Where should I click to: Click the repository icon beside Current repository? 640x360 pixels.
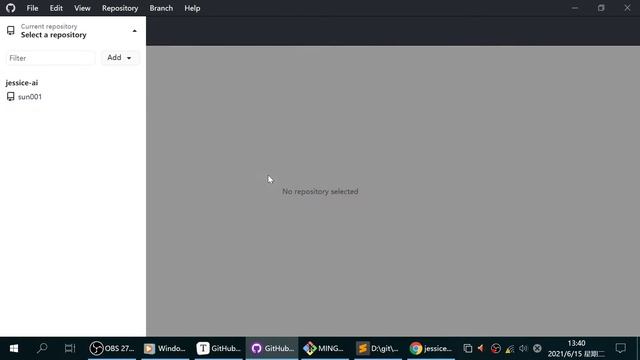tap(11, 31)
